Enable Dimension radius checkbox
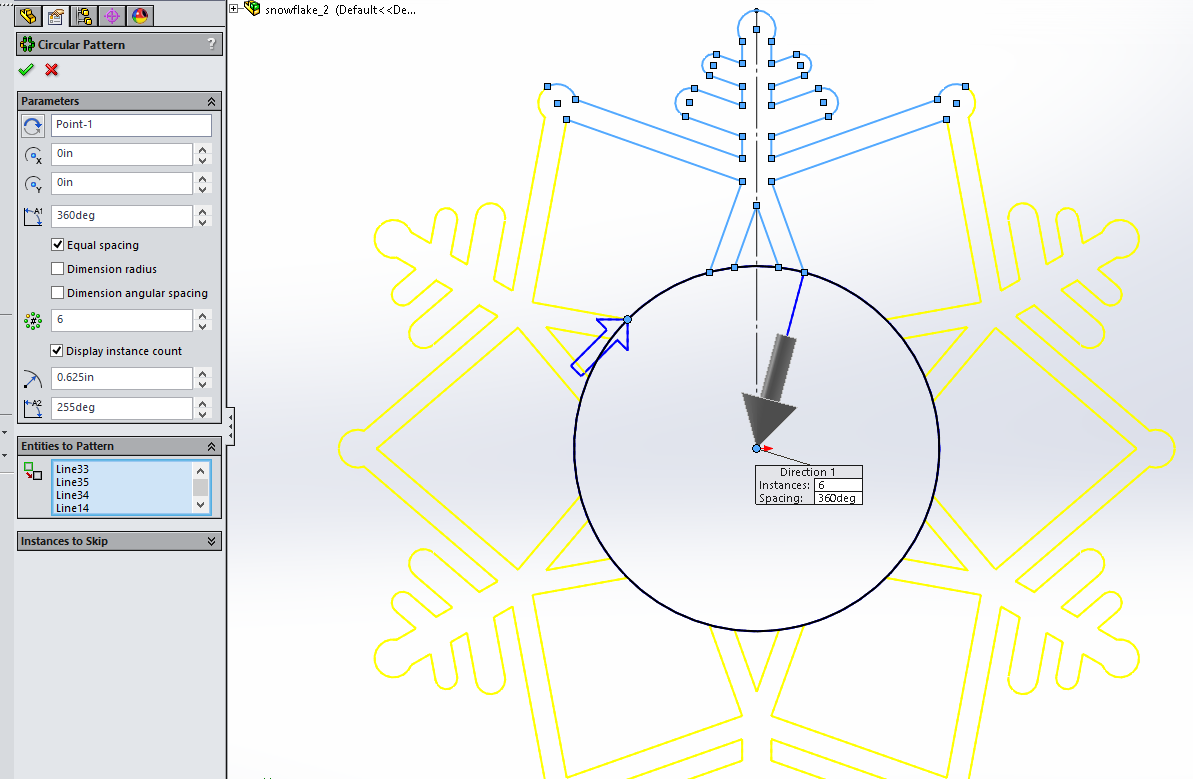 point(57,269)
